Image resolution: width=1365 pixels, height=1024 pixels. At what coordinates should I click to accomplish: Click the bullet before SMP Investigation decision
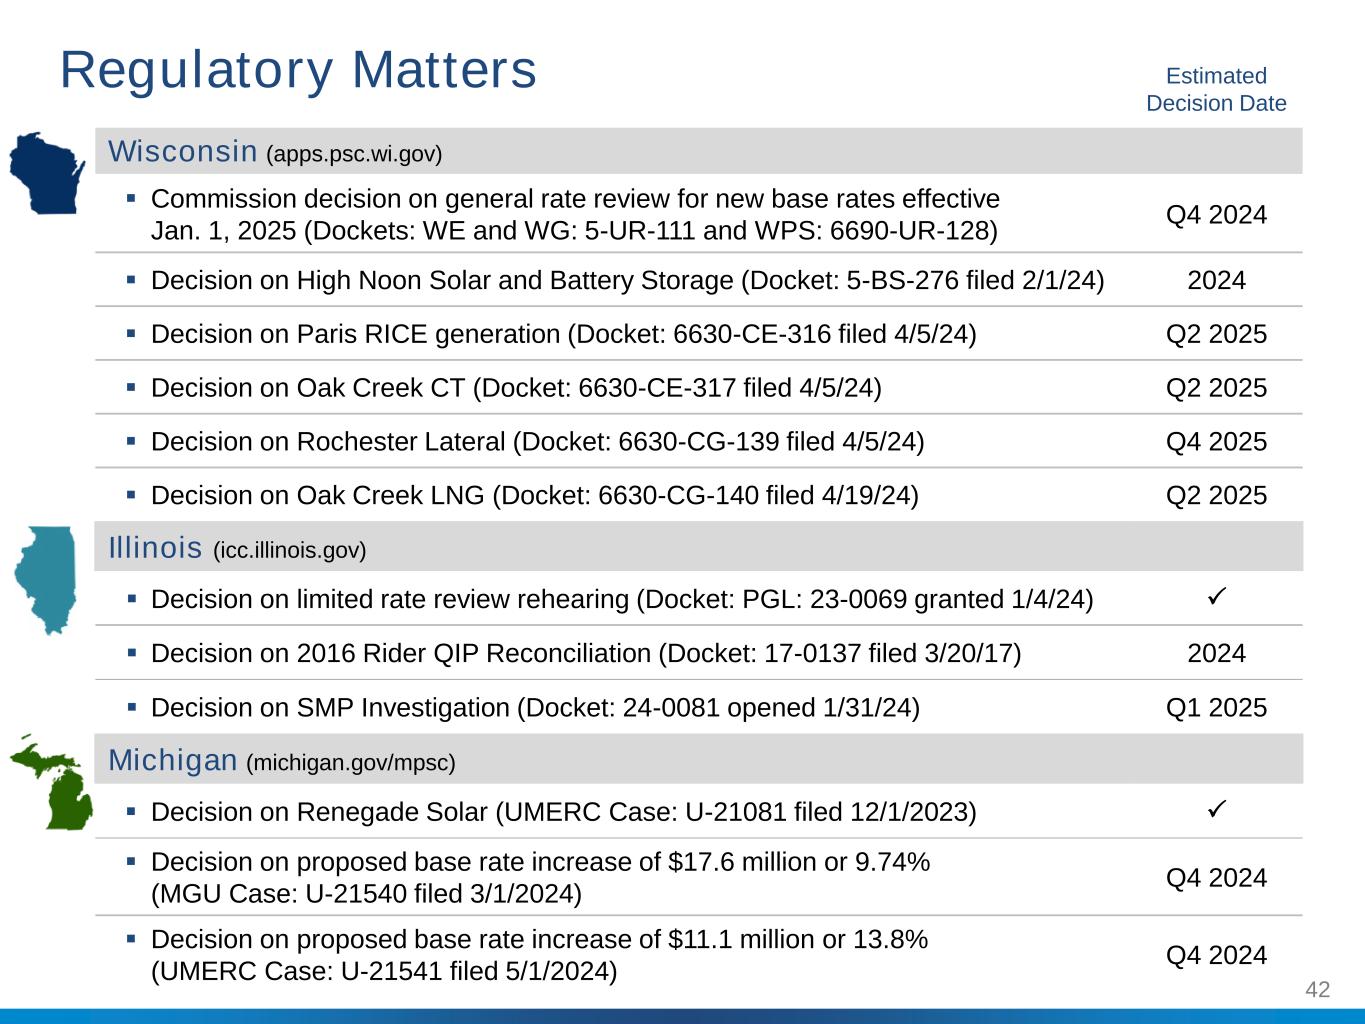pyautogui.click(x=131, y=707)
